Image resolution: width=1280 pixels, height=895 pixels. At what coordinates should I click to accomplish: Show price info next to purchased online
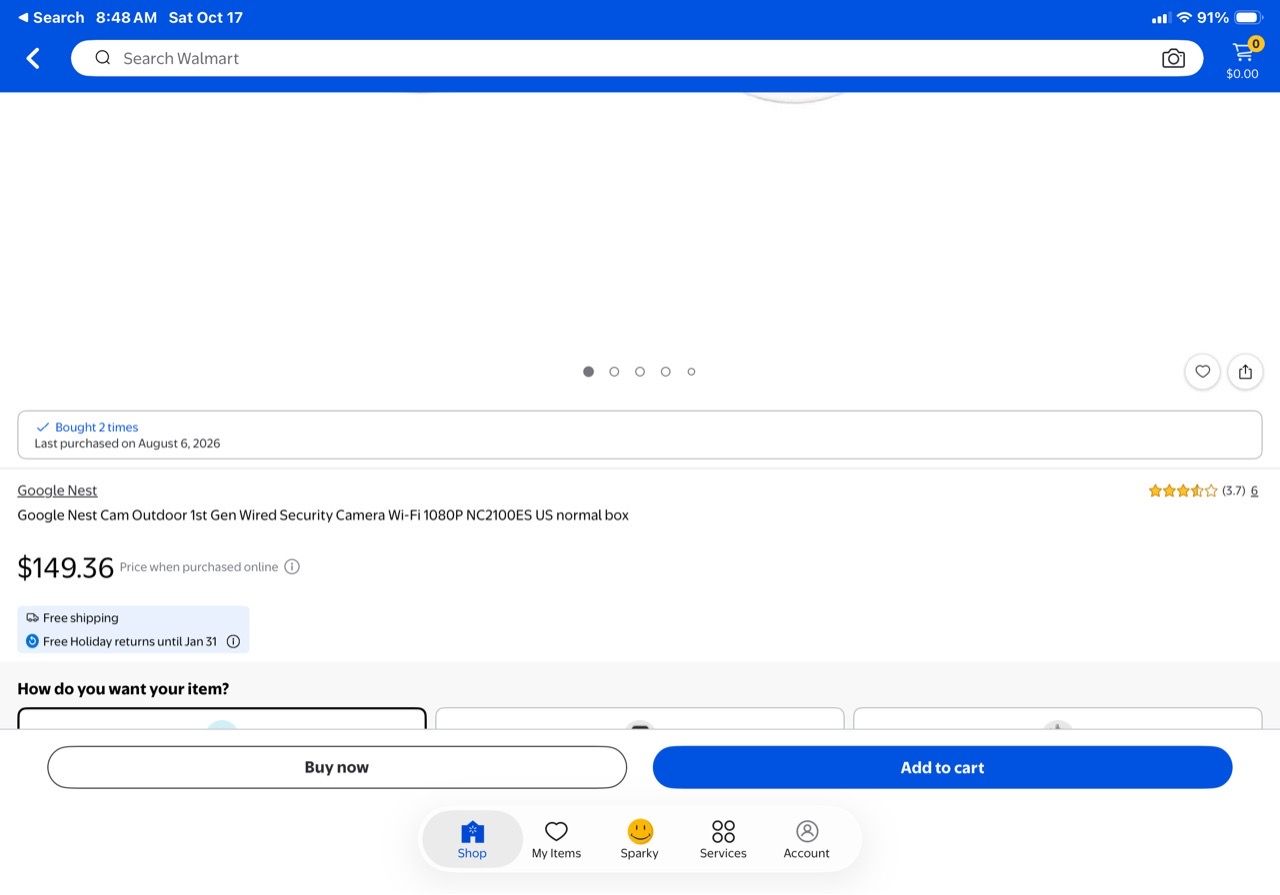(x=292, y=567)
